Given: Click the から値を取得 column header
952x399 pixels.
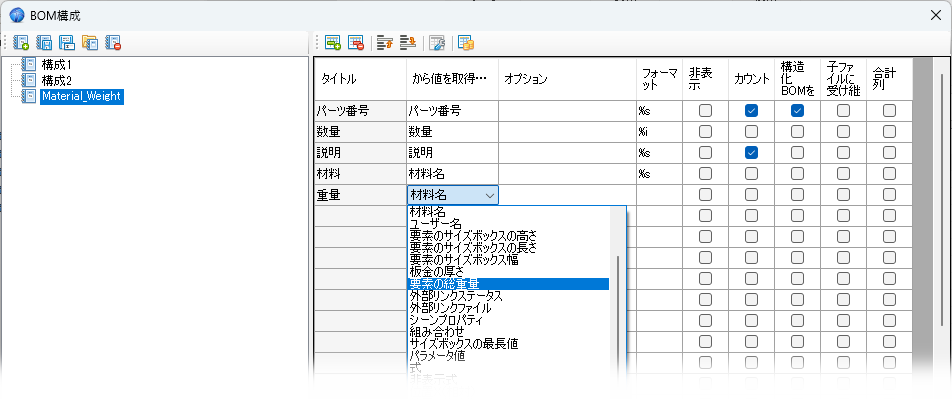Looking at the screenshot, I should coord(452,79).
